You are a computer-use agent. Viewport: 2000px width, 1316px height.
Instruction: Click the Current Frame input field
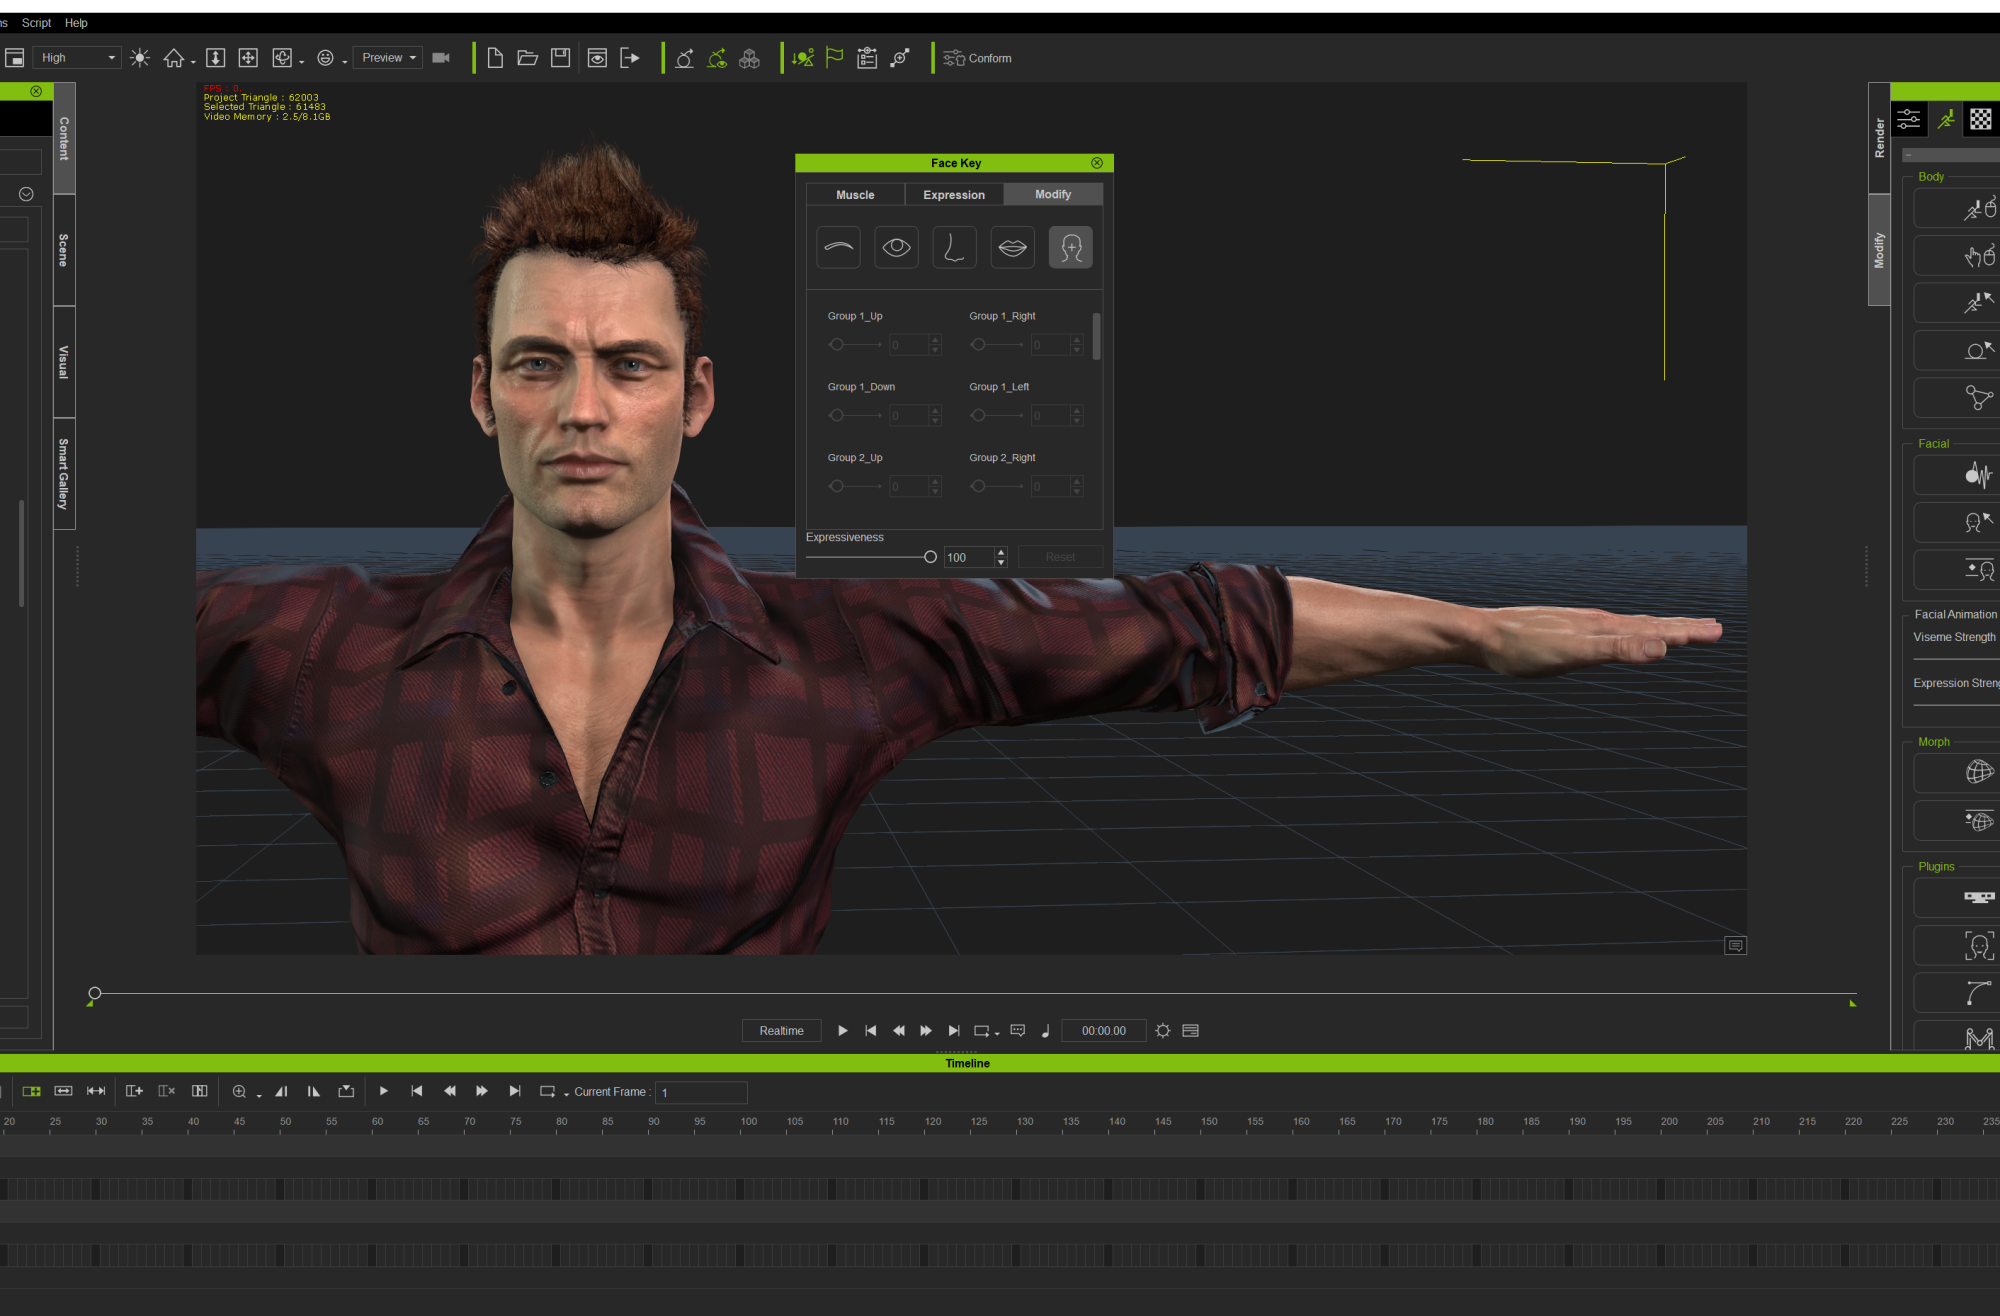[x=701, y=1093]
